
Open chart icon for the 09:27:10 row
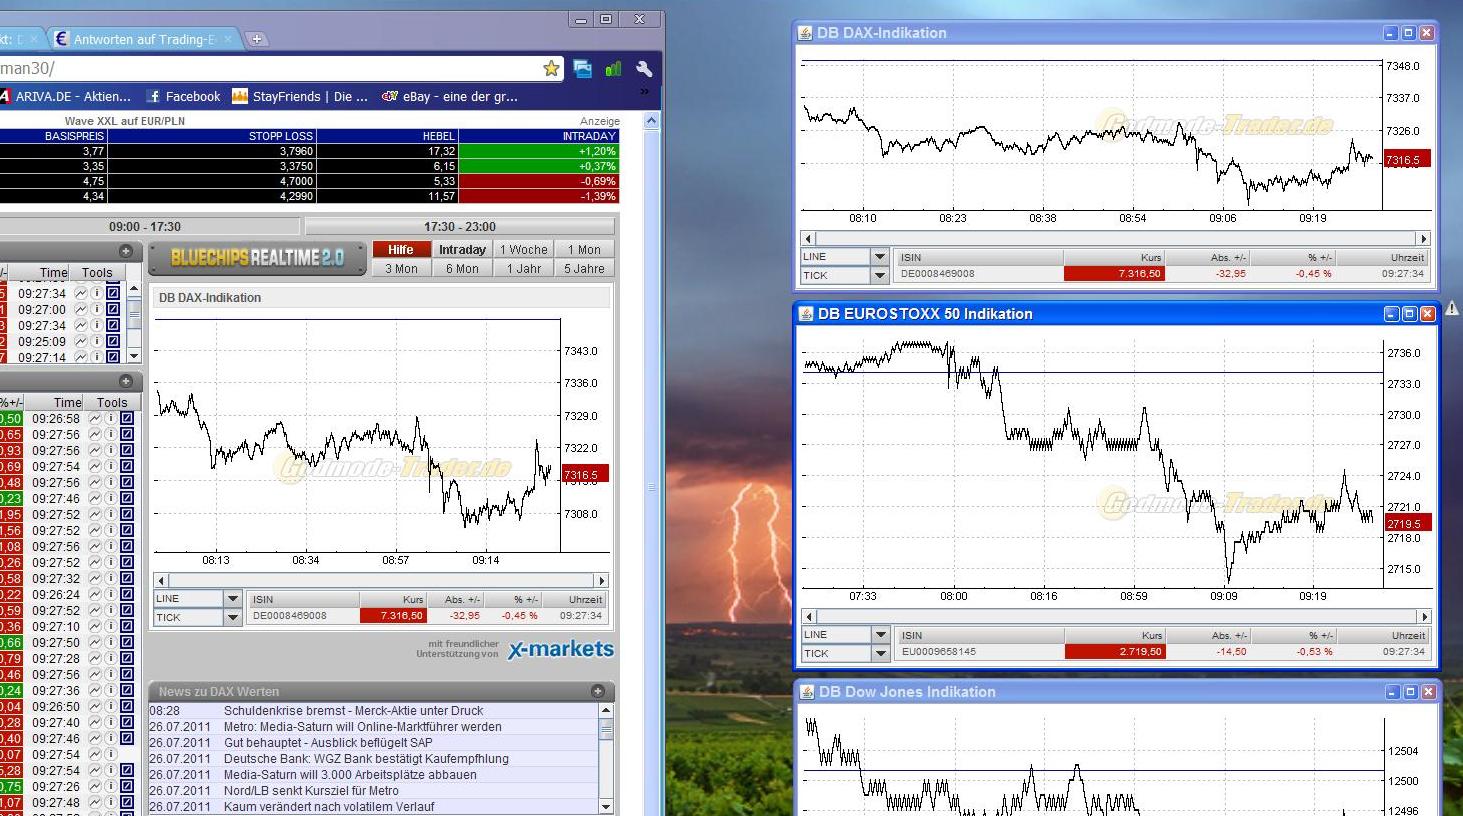pyautogui.click(x=95, y=627)
